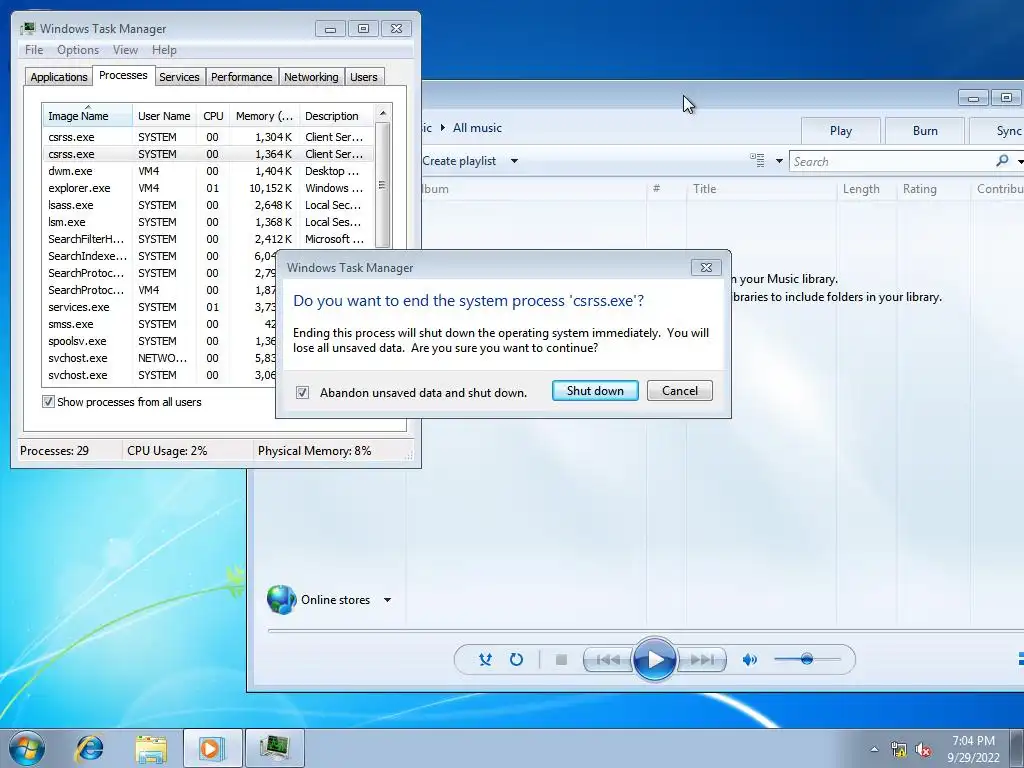Open the Performance tab
Image resolution: width=1024 pixels, height=768 pixels.
click(x=242, y=76)
